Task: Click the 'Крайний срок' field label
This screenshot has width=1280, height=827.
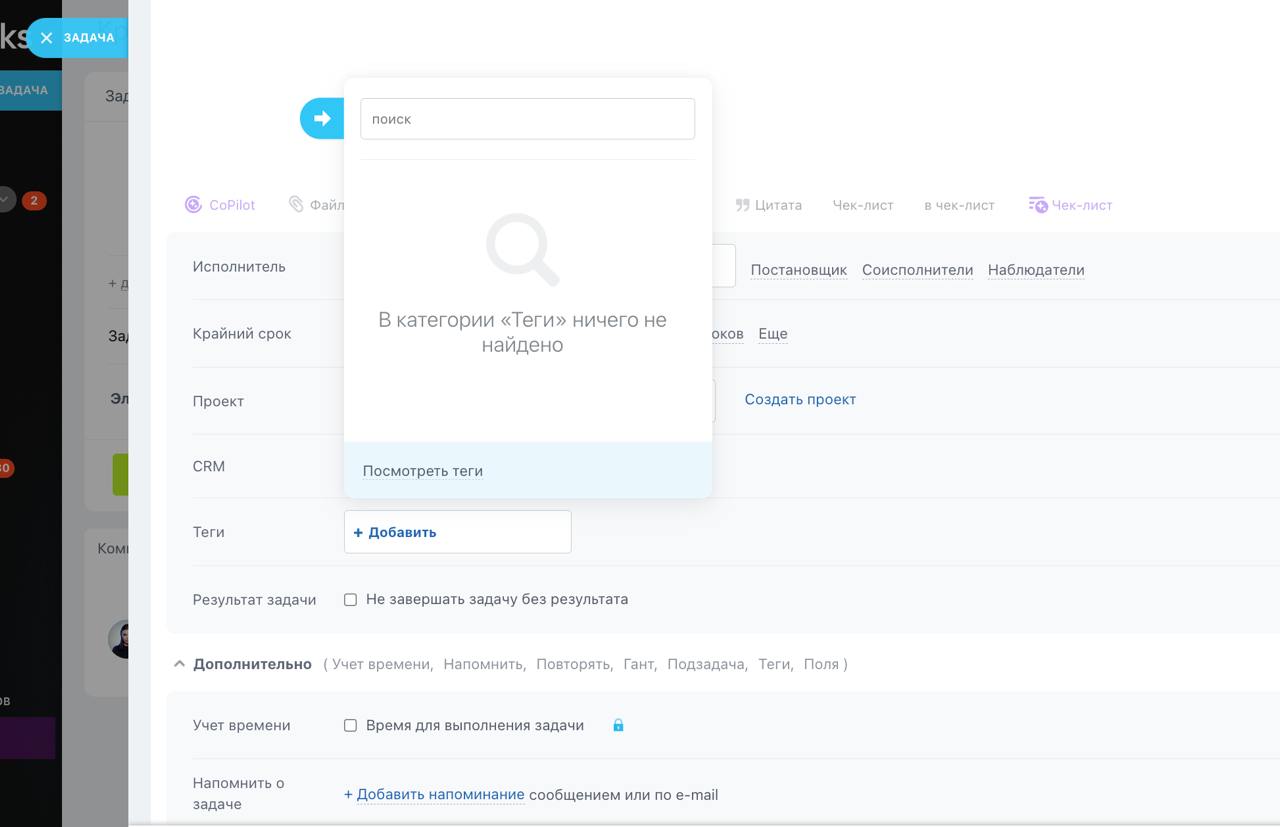Action: point(242,334)
